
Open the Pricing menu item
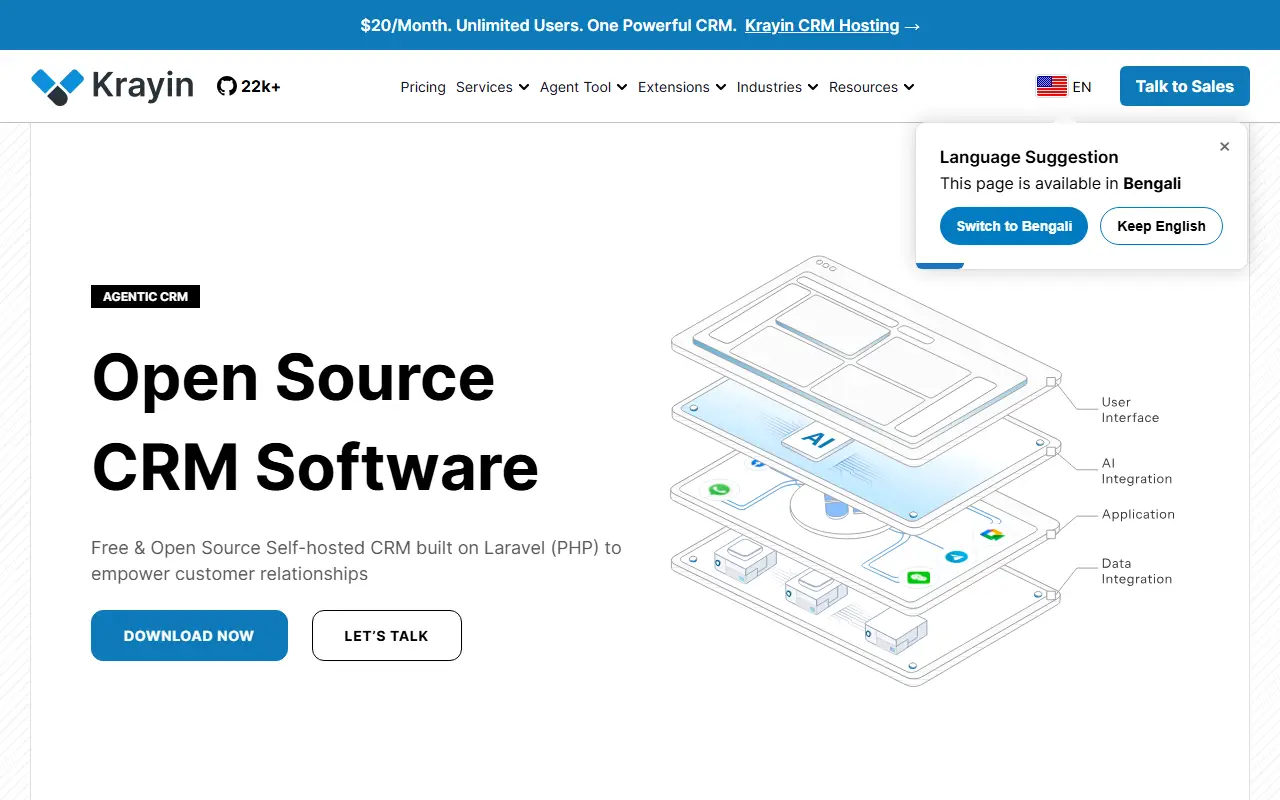(x=423, y=87)
